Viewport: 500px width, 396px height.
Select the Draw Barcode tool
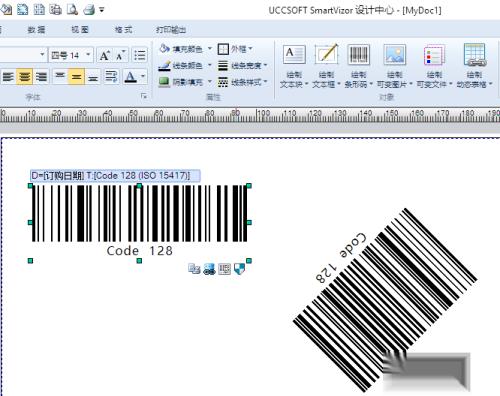tap(359, 66)
